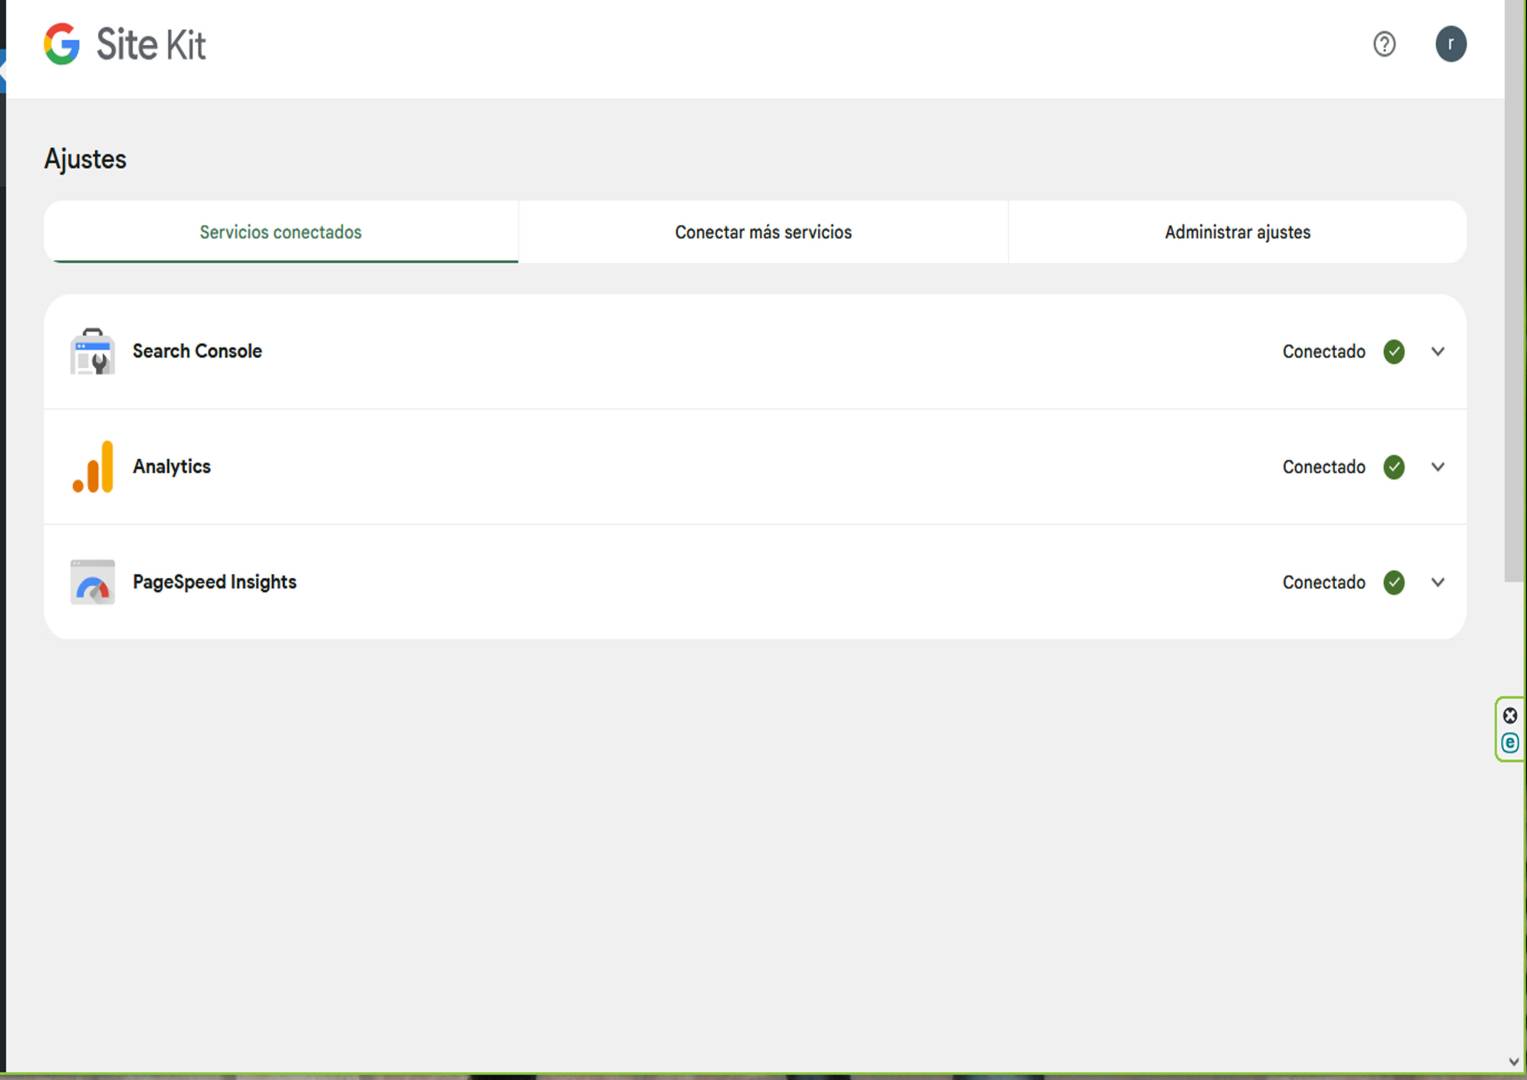Click Search Console green connected checkmark

pos(1394,352)
